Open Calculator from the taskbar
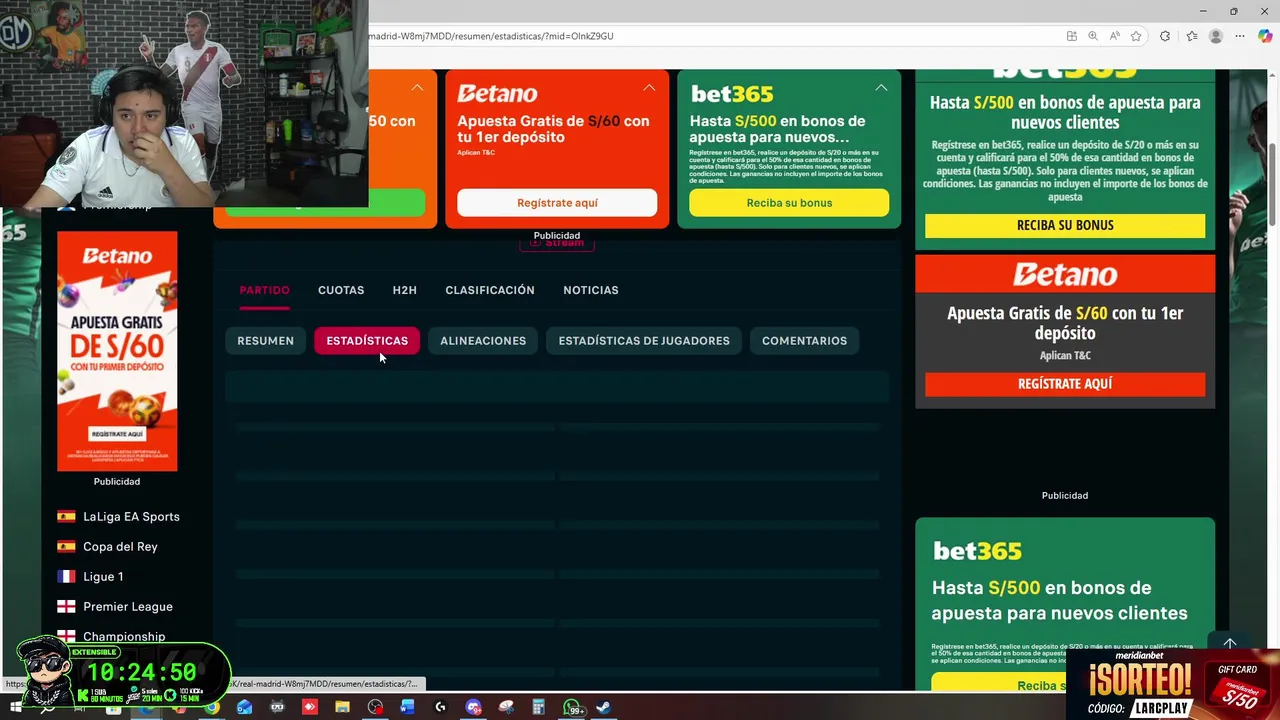1280x720 pixels. pyautogui.click(x=538, y=707)
